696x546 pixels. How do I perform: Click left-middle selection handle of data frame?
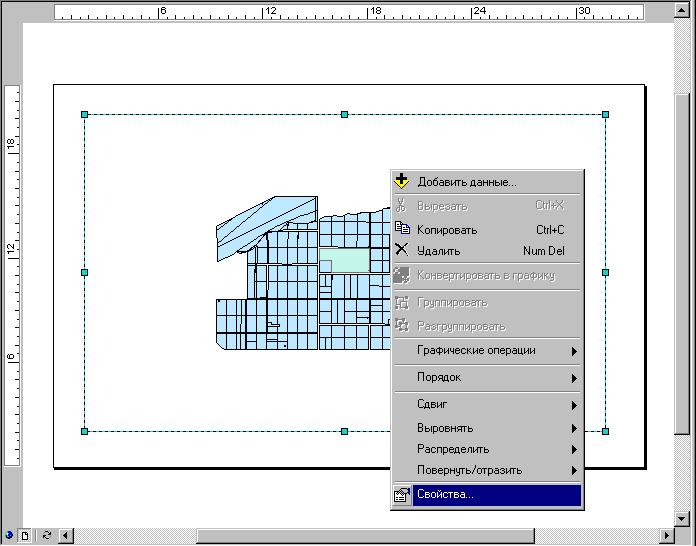point(85,273)
